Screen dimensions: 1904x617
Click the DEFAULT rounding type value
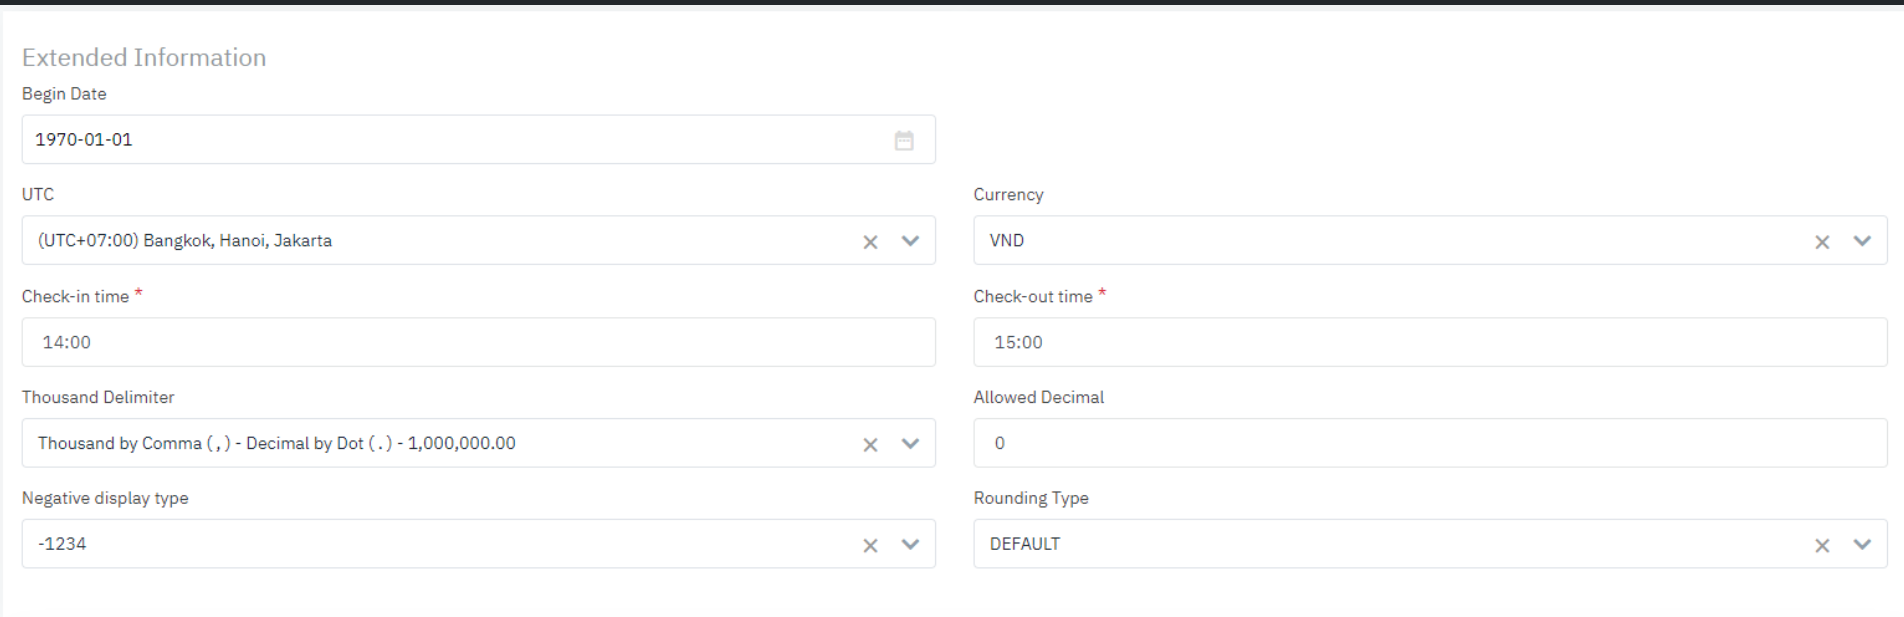(1025, 544)
